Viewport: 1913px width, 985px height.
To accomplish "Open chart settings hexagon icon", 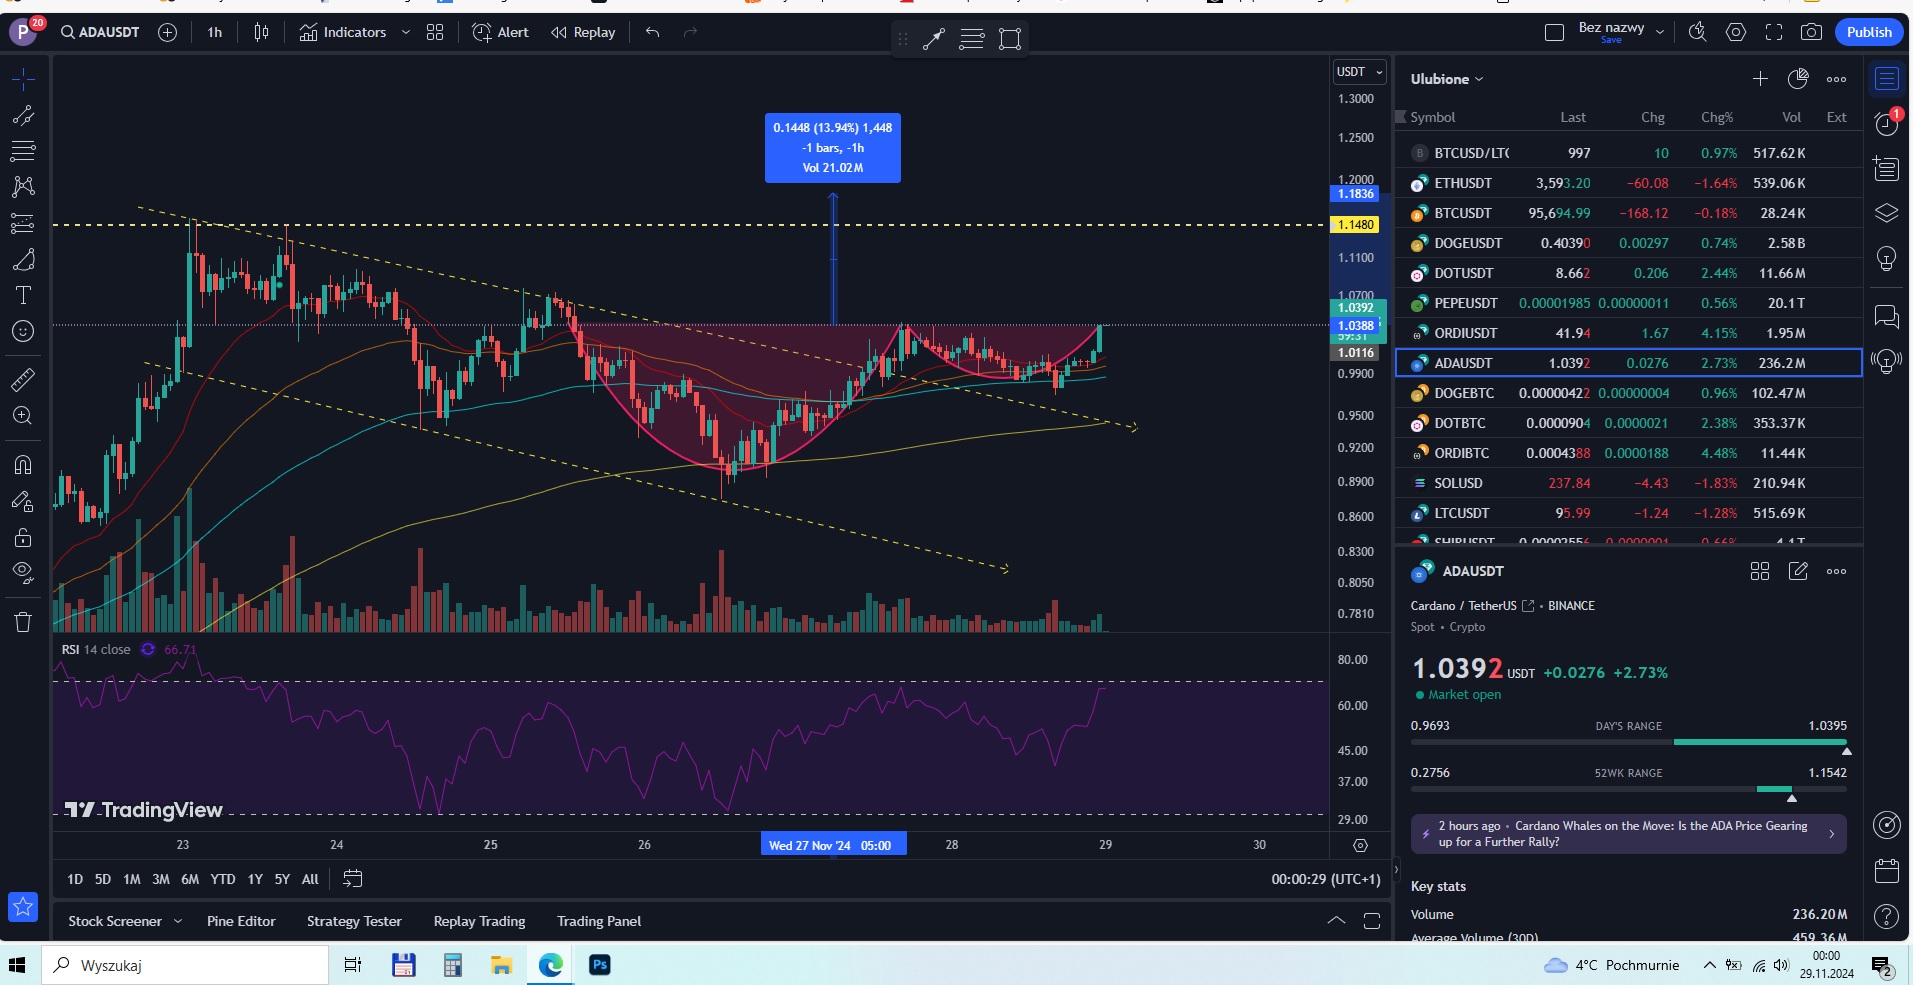I will 1736,32.
